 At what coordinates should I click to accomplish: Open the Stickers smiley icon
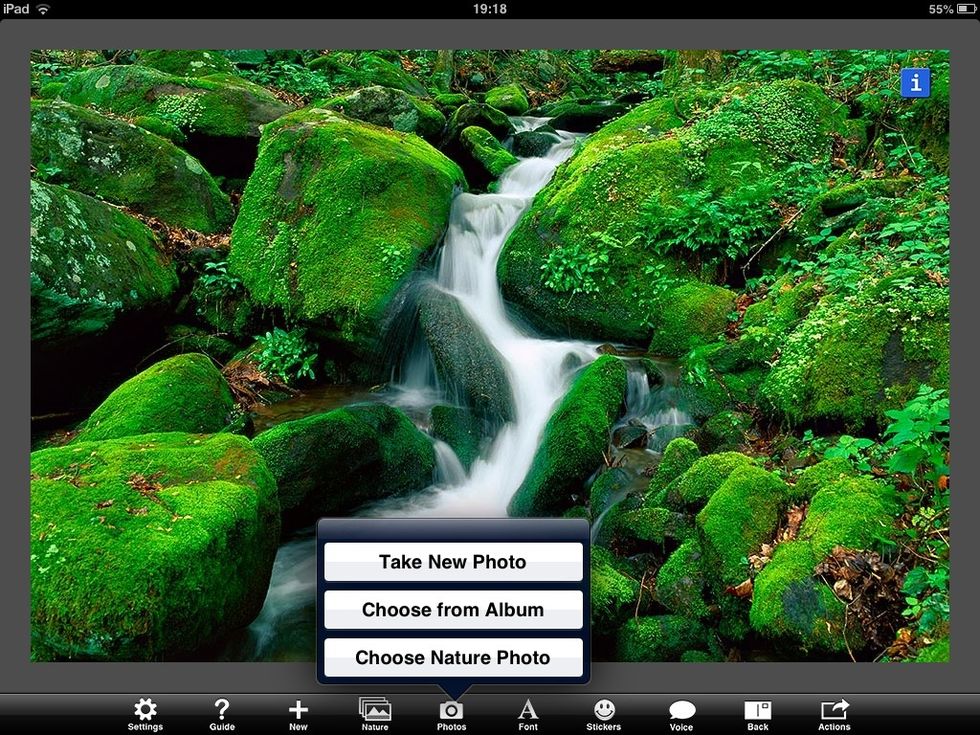click(603, 712)
